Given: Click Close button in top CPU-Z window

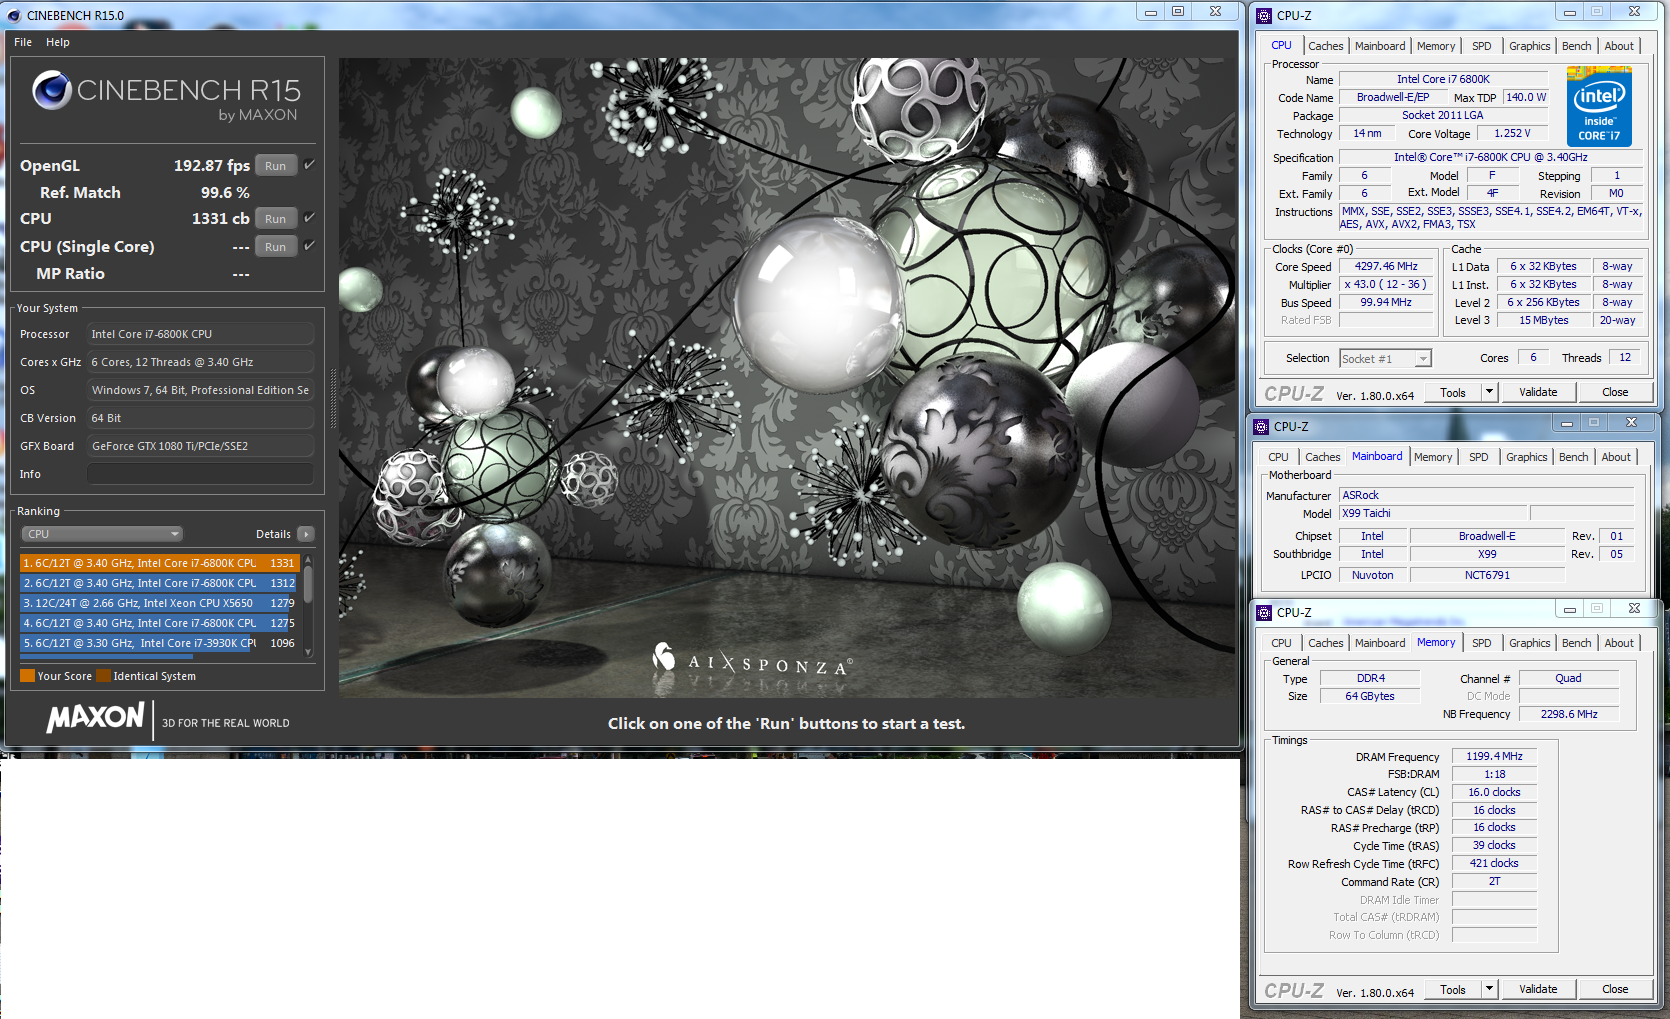Looking at the screenshot, I should coord(1615,392).
